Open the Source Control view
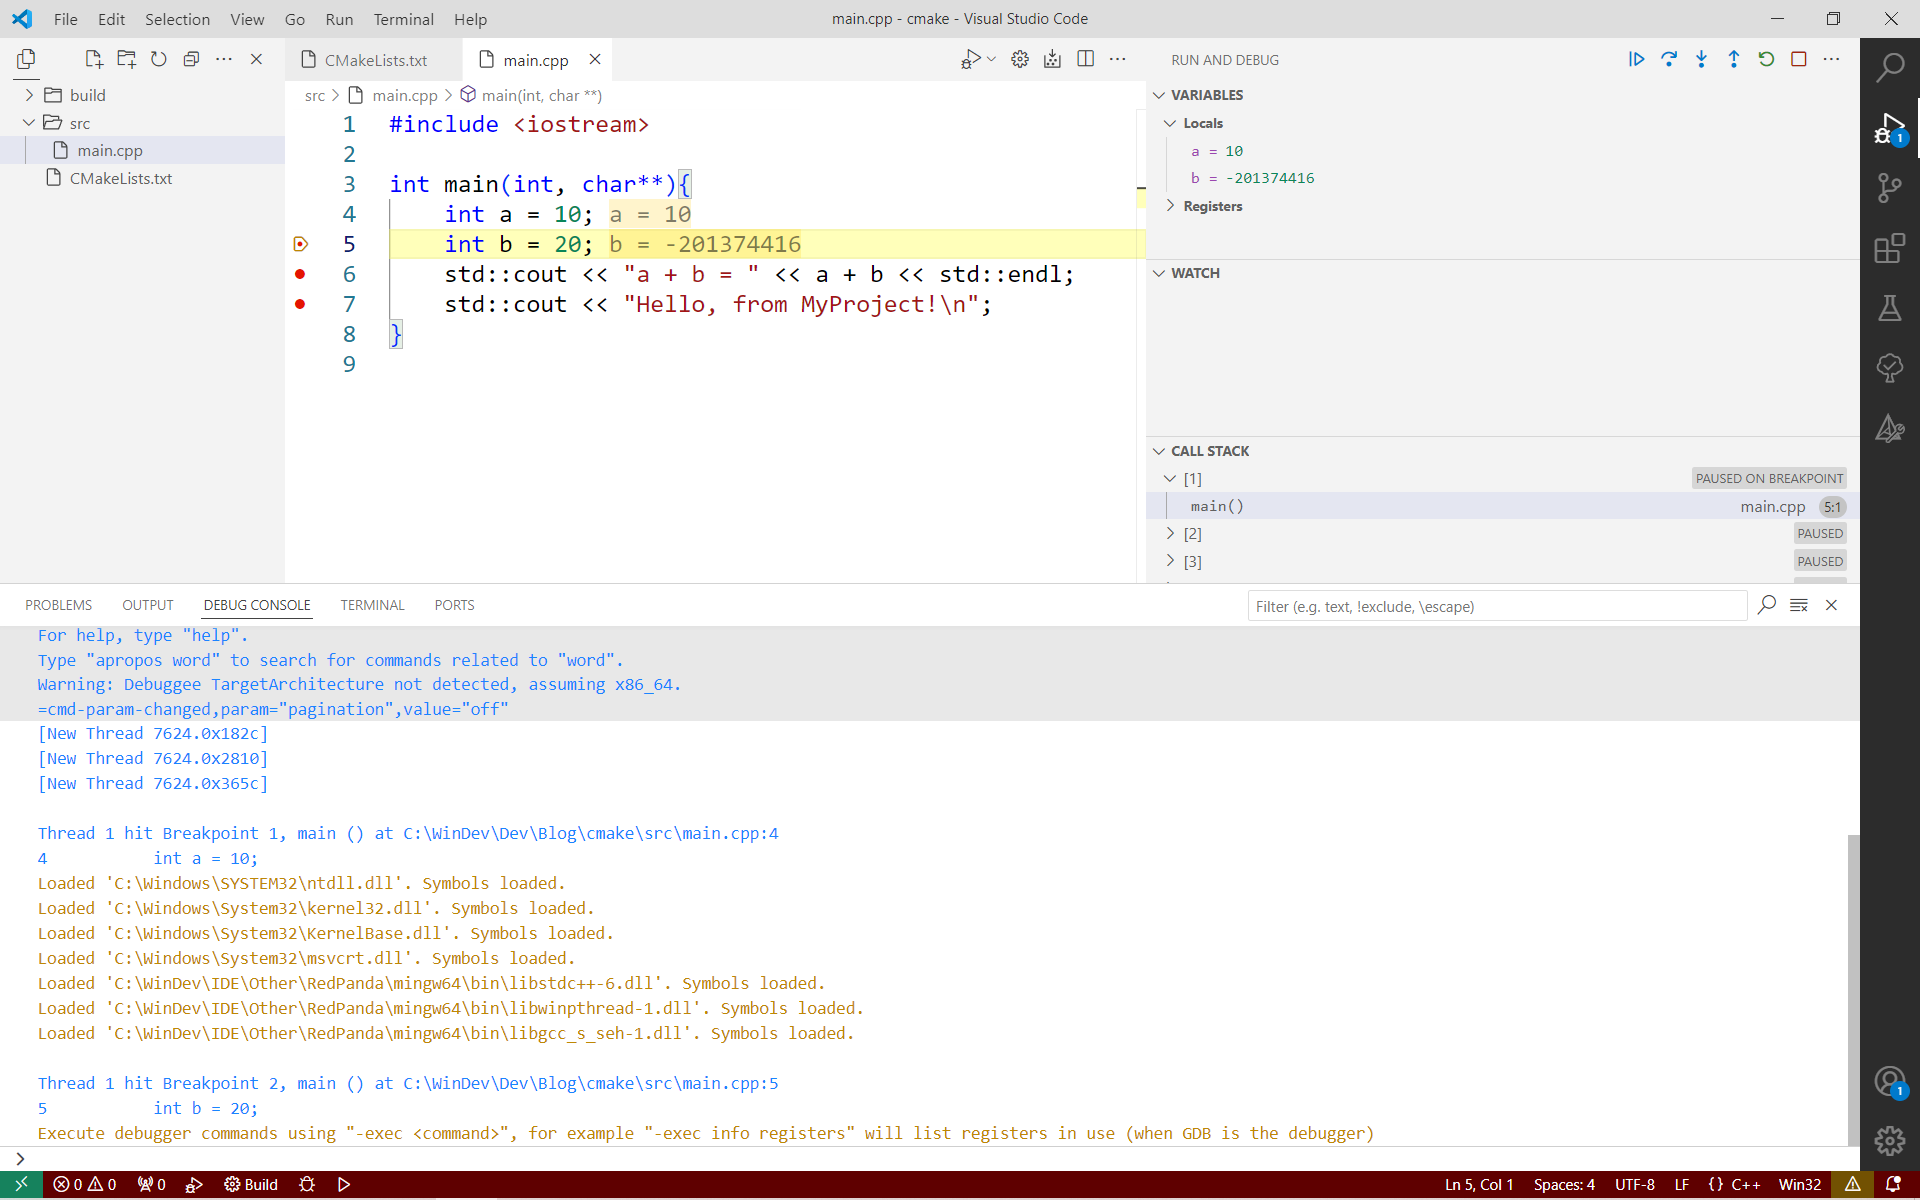 coord(1889,188)
